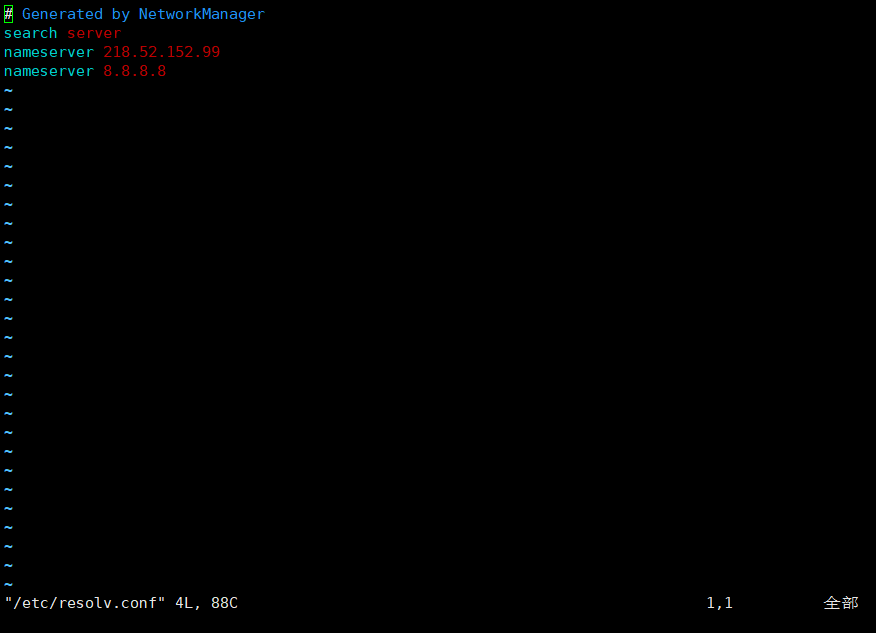
Task: Click the "/etc/resolv.conf" filename in status line
Action: pos(85,603)
